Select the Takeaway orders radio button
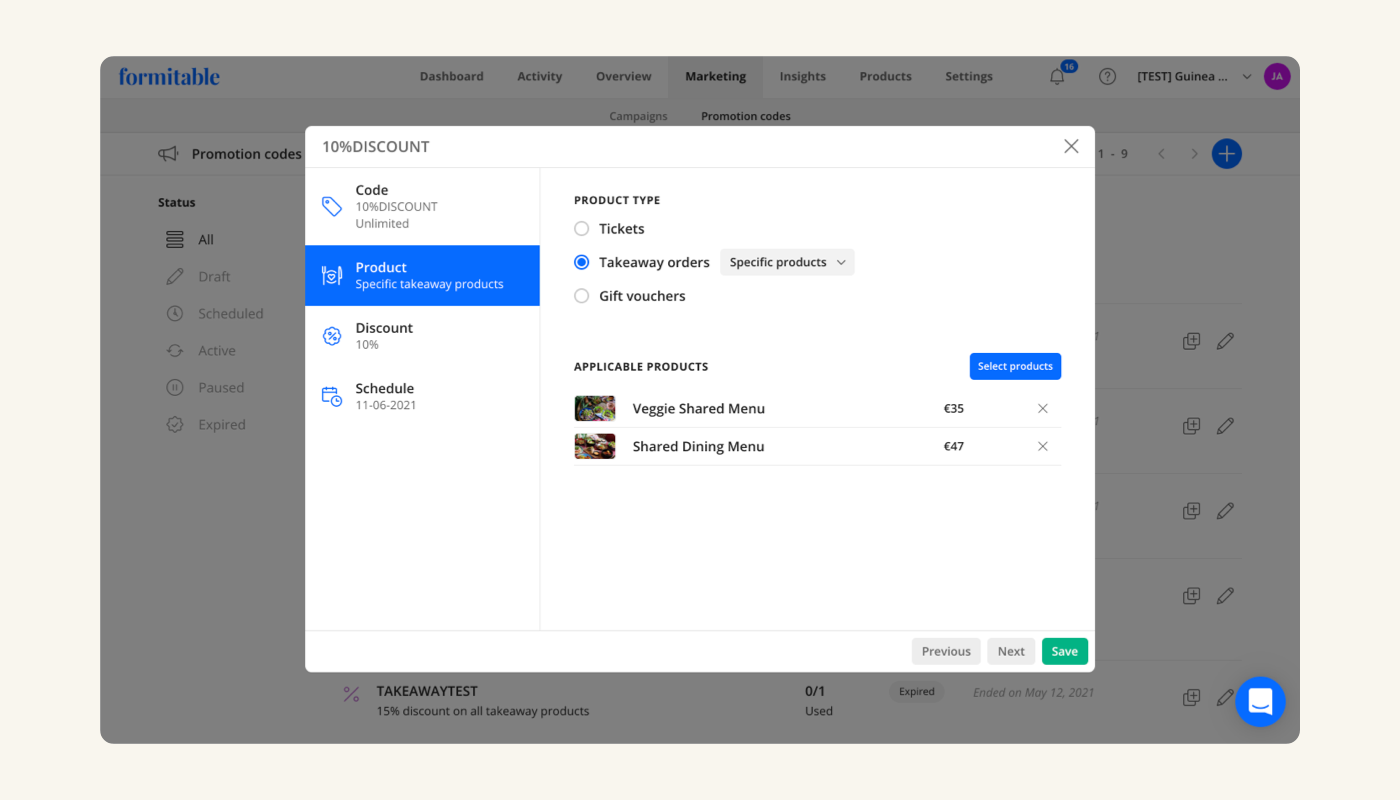Screen dimensions: 1400x800 click(582, 262)
